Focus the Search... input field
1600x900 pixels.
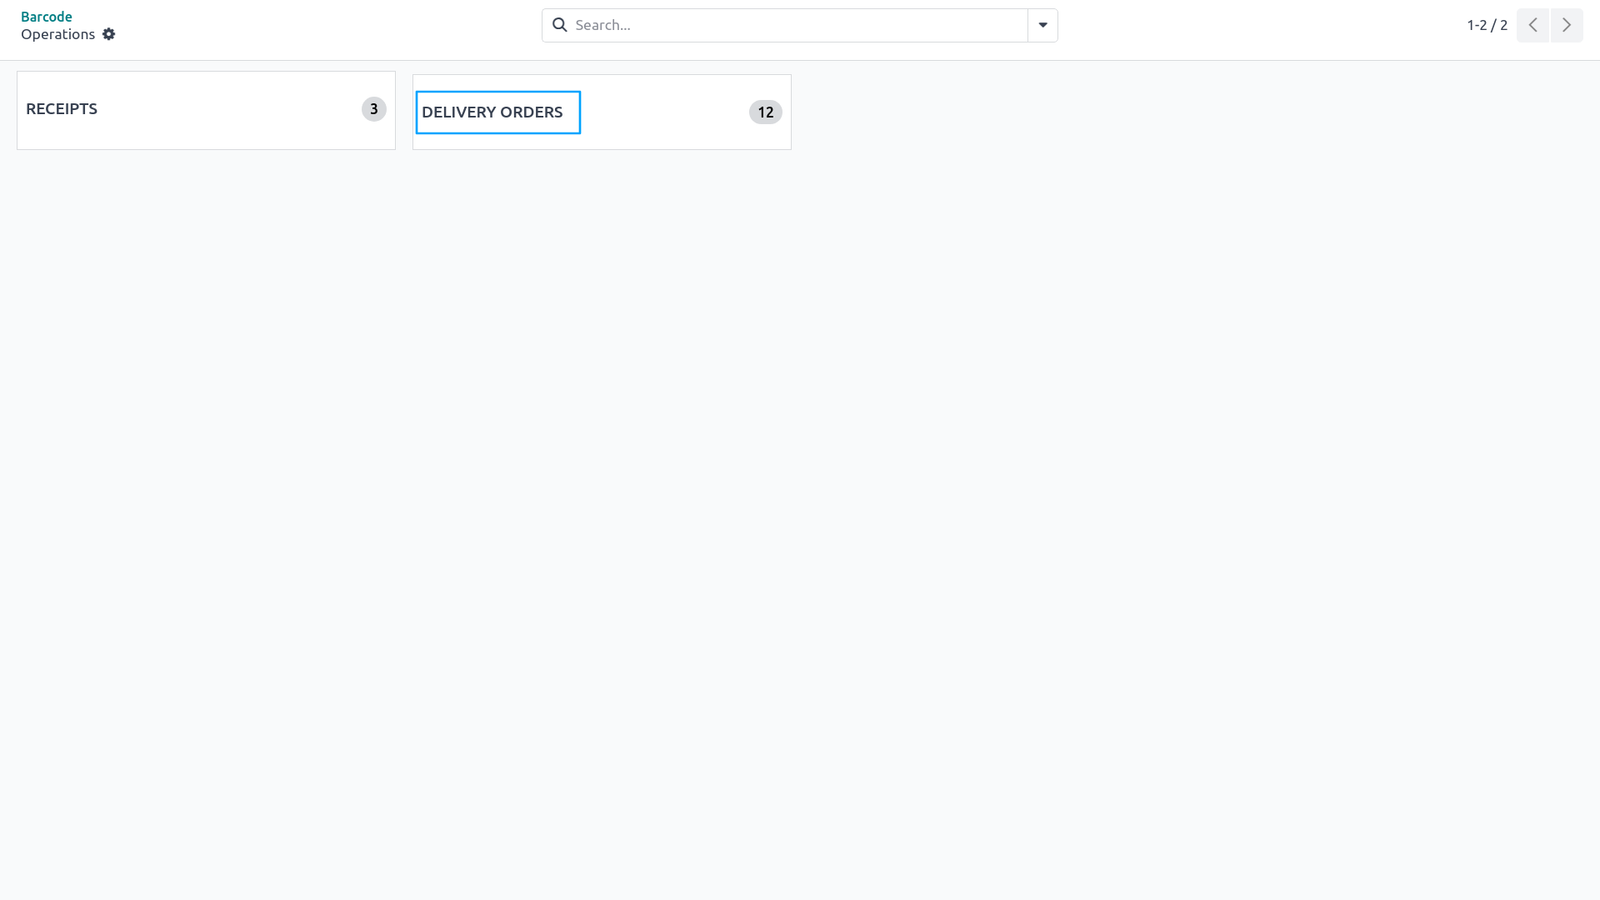click(x=799, y=25)
